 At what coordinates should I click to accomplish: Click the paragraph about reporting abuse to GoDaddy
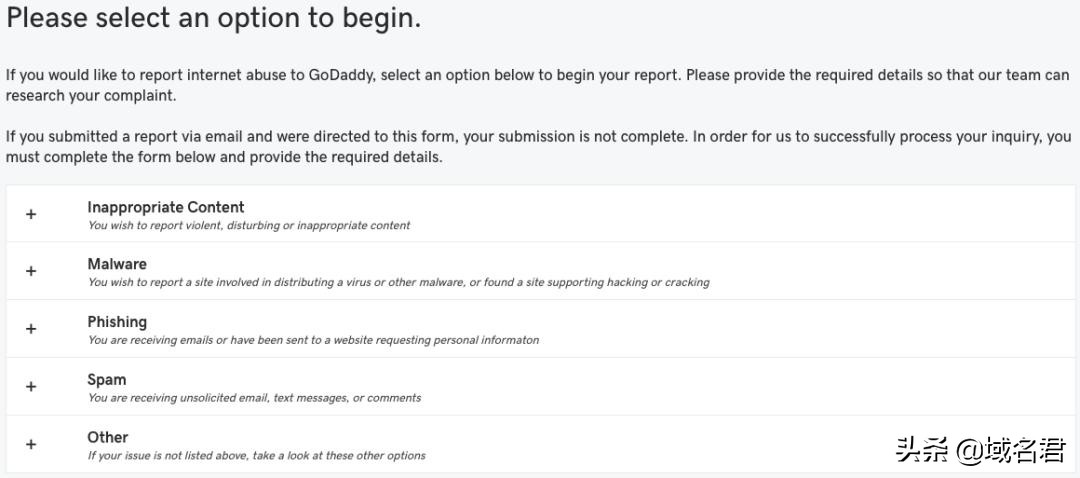coord(537,85)
